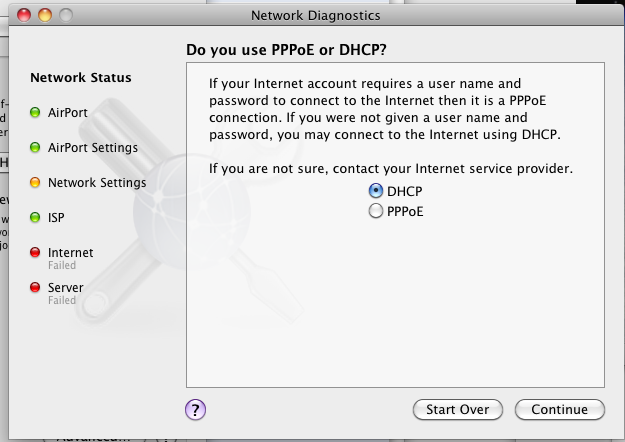This screenshot has width=625, height=442.
Task: Click the AirPort Settings status item
Action: [93, 148]
